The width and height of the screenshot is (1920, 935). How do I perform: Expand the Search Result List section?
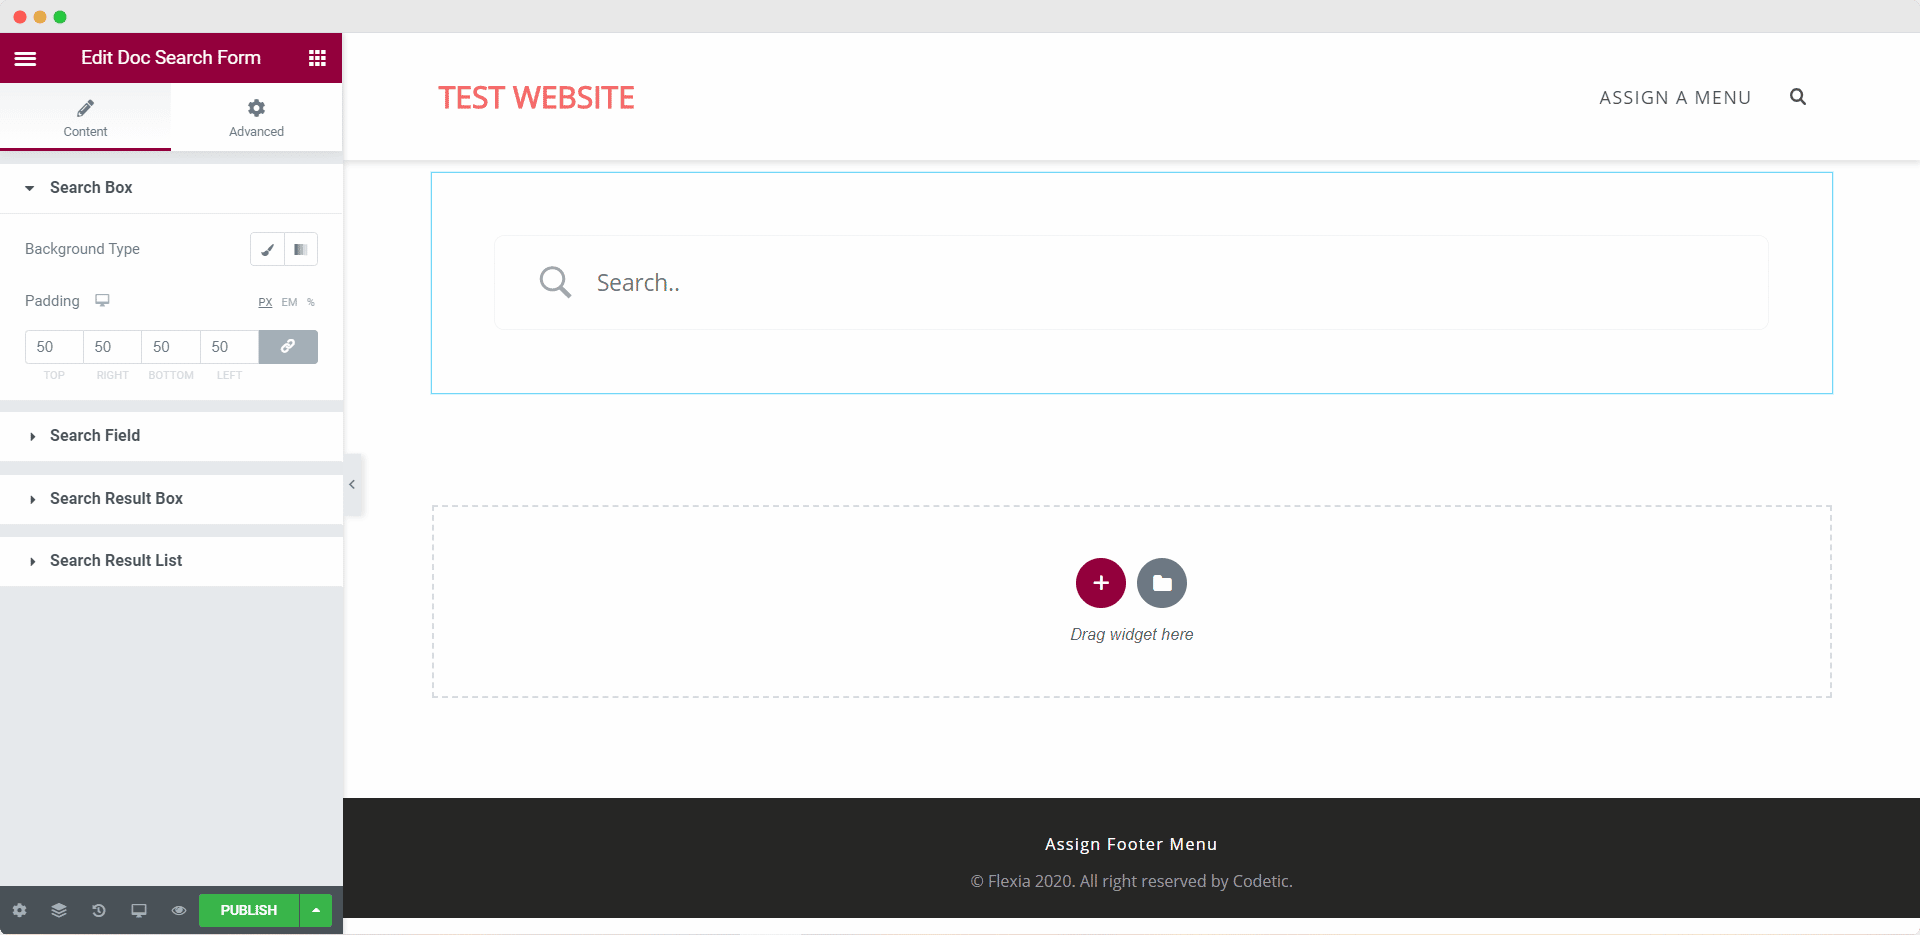point(116,561)
